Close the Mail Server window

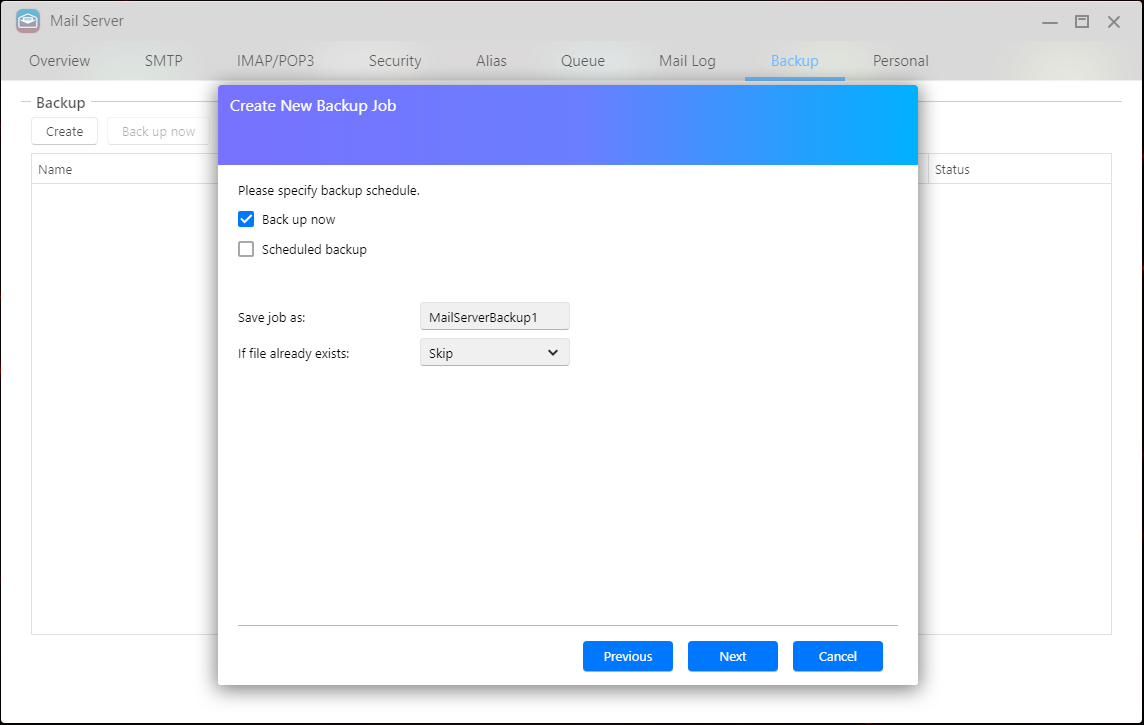pos(1113,21)
